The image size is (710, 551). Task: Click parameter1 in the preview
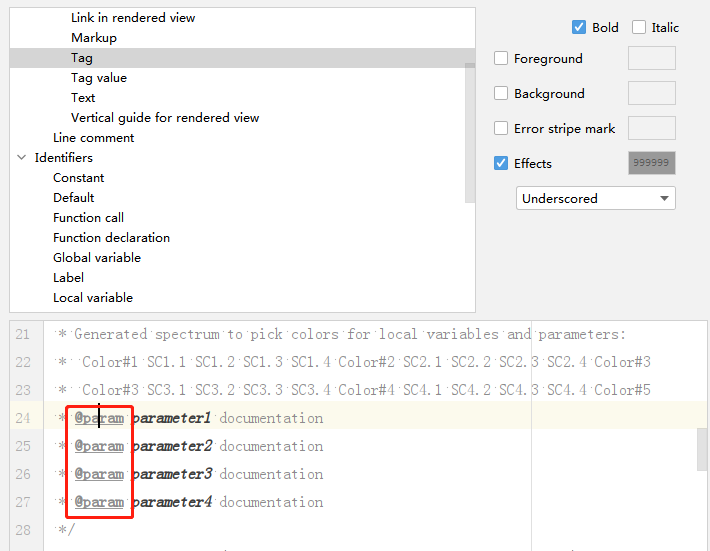[172, 418]
